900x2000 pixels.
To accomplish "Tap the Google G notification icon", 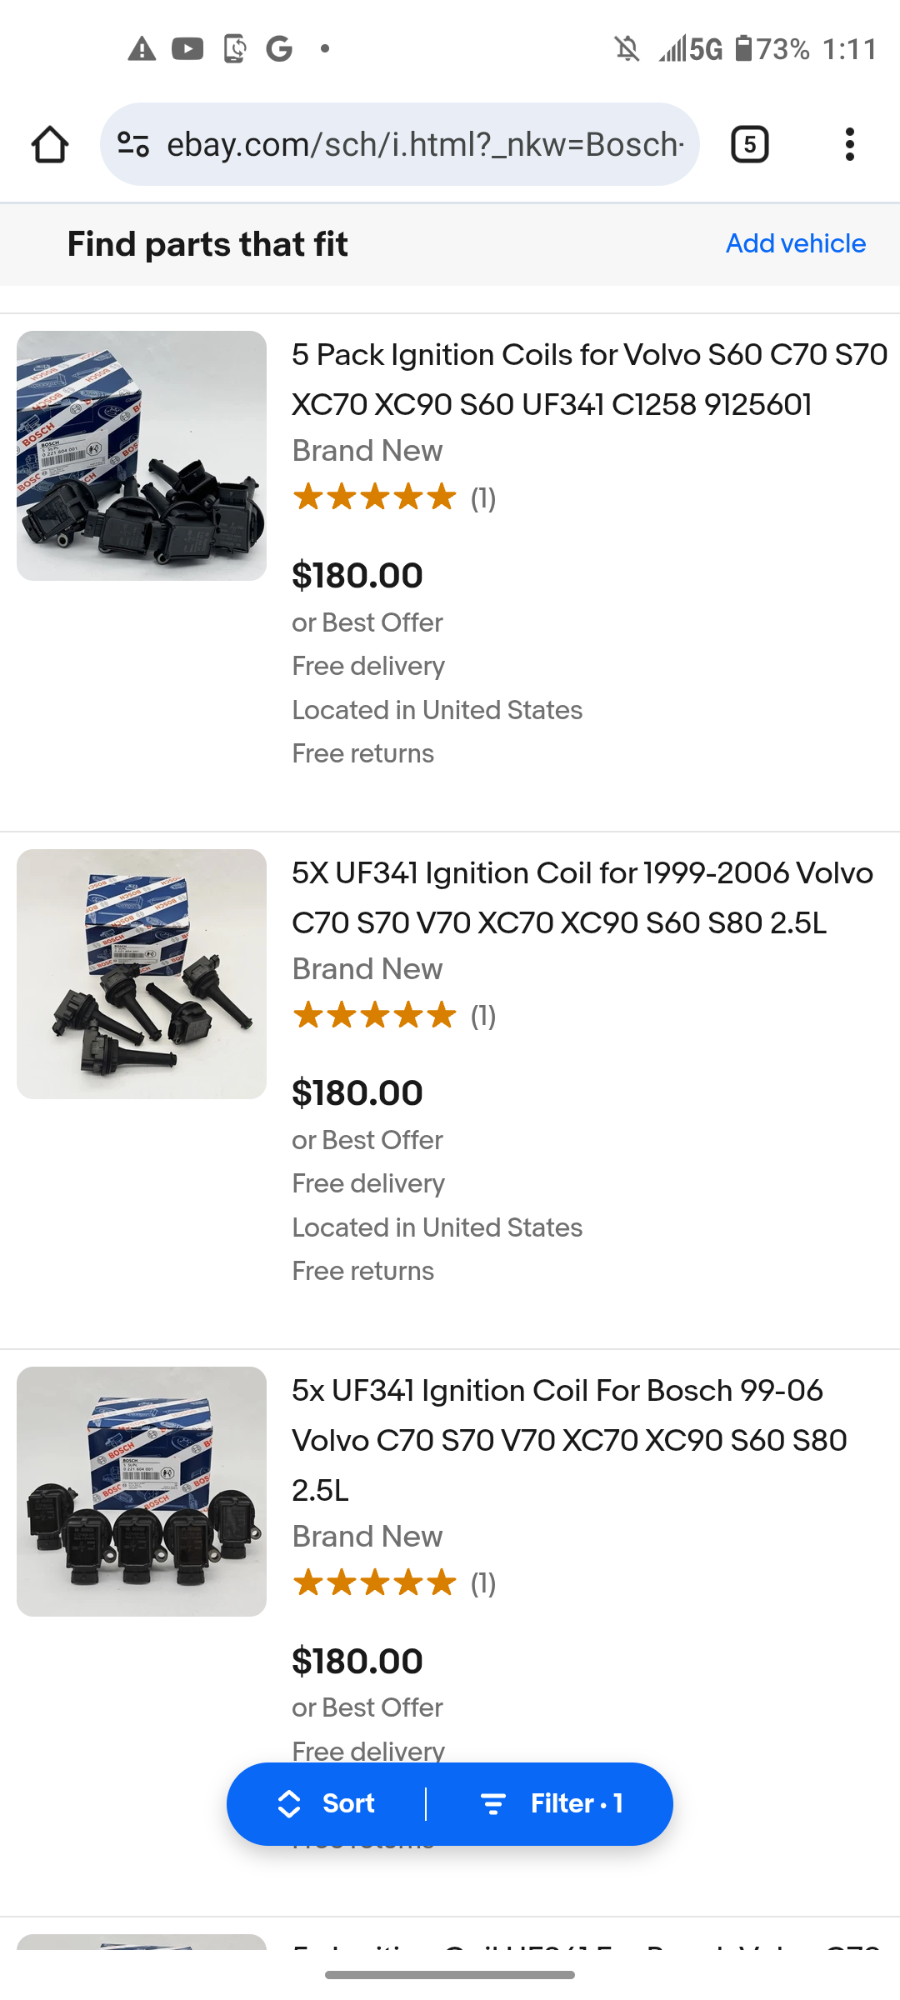I will point(279,48).
